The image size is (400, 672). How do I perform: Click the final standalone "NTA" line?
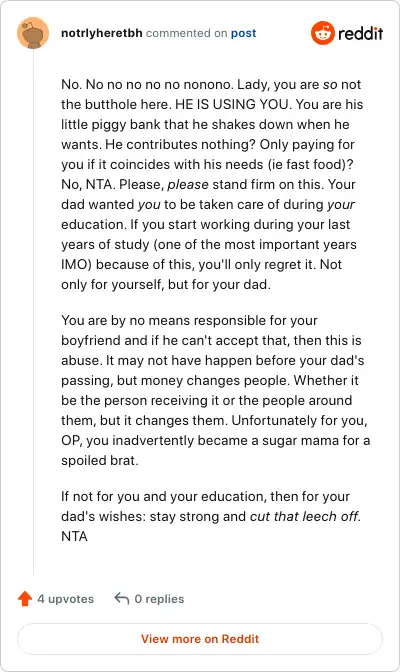[74, 536]
